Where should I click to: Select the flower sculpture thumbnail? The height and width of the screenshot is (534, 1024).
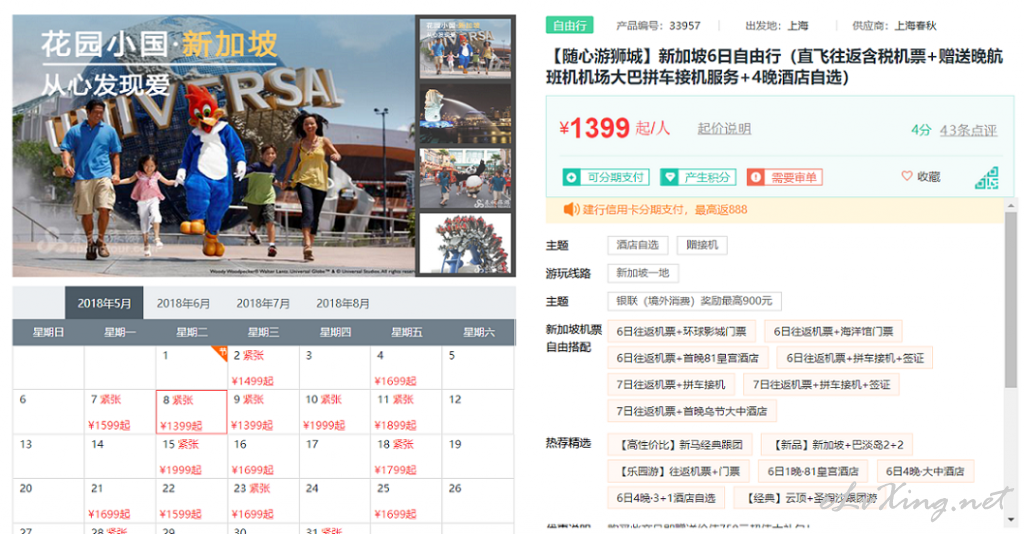point(465,243)
